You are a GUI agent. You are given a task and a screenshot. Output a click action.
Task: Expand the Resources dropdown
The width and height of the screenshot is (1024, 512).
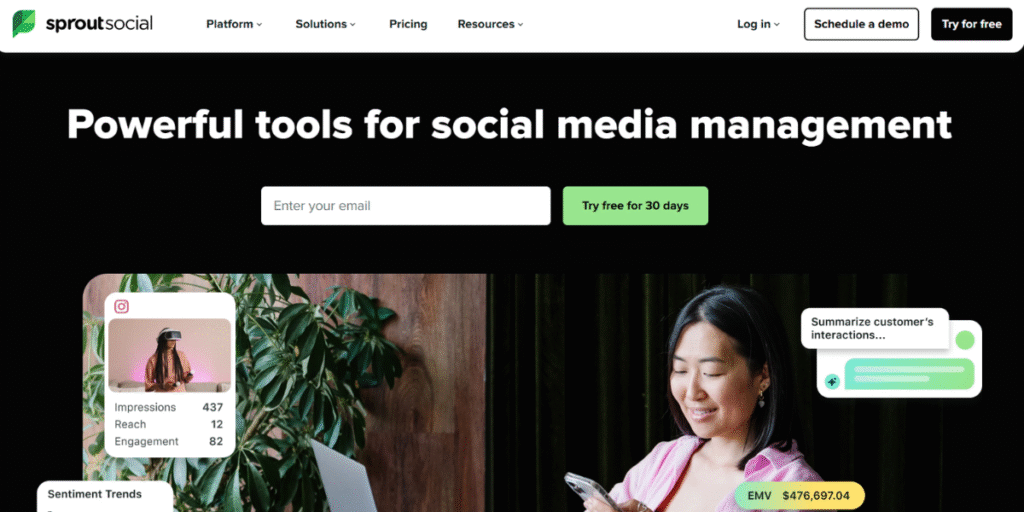pyautogui.click(x=490, y=24)
